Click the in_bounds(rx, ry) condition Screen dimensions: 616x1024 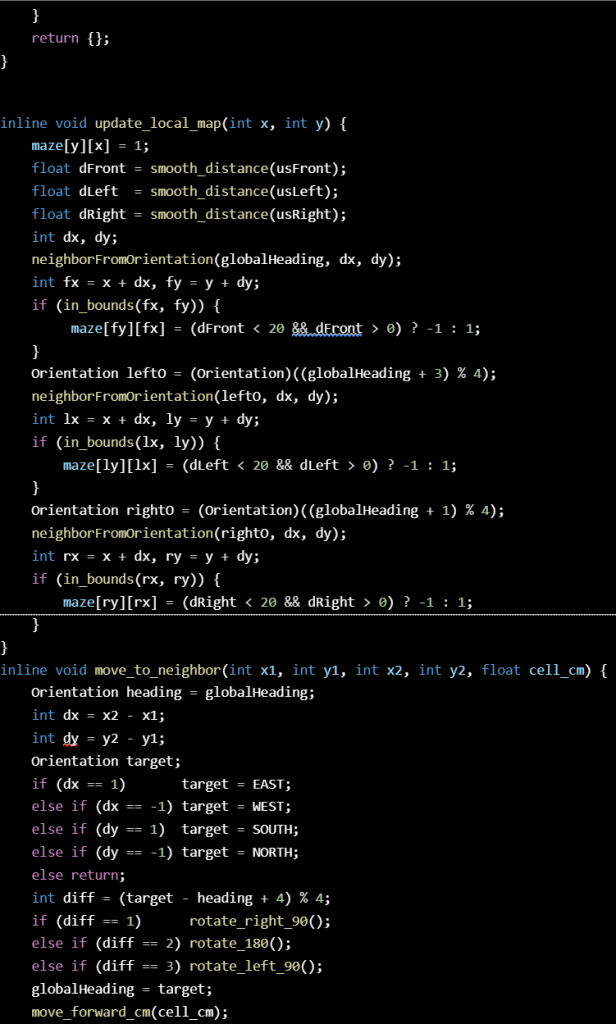110,579
